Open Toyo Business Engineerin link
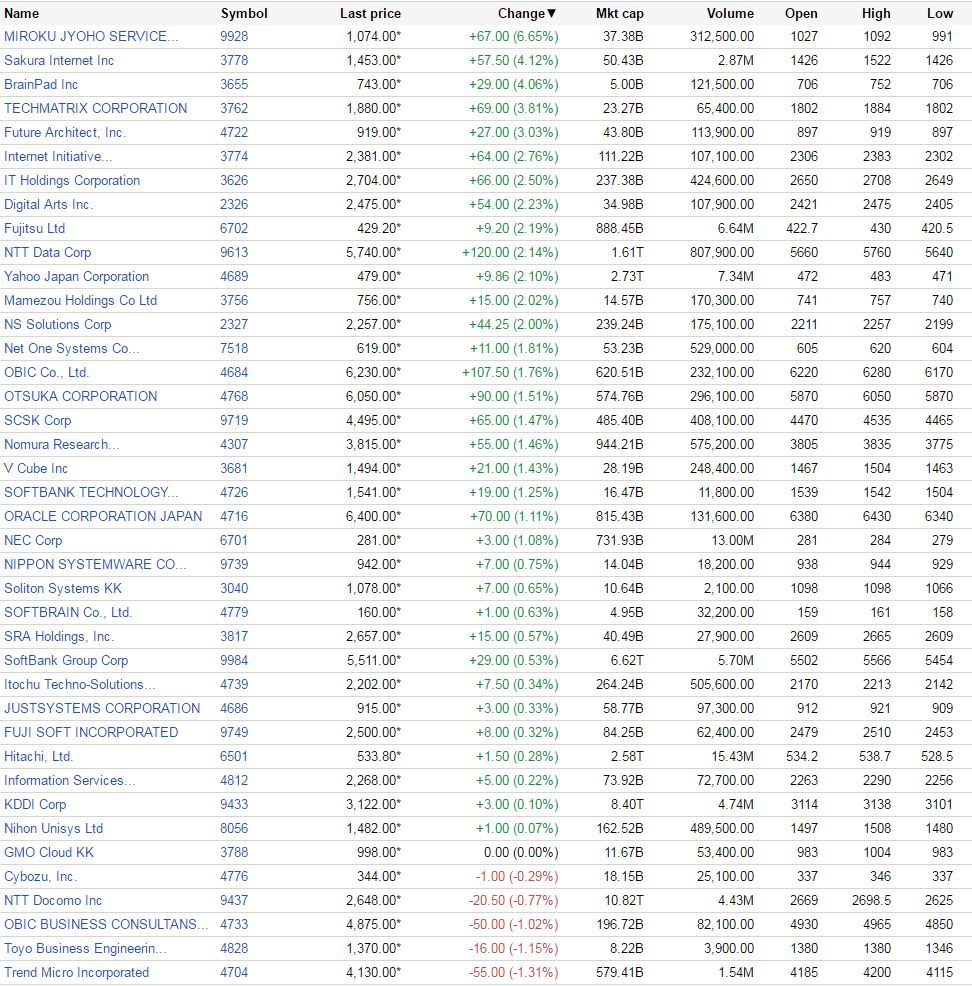This screenshot has height=986, width=972. 85,948
